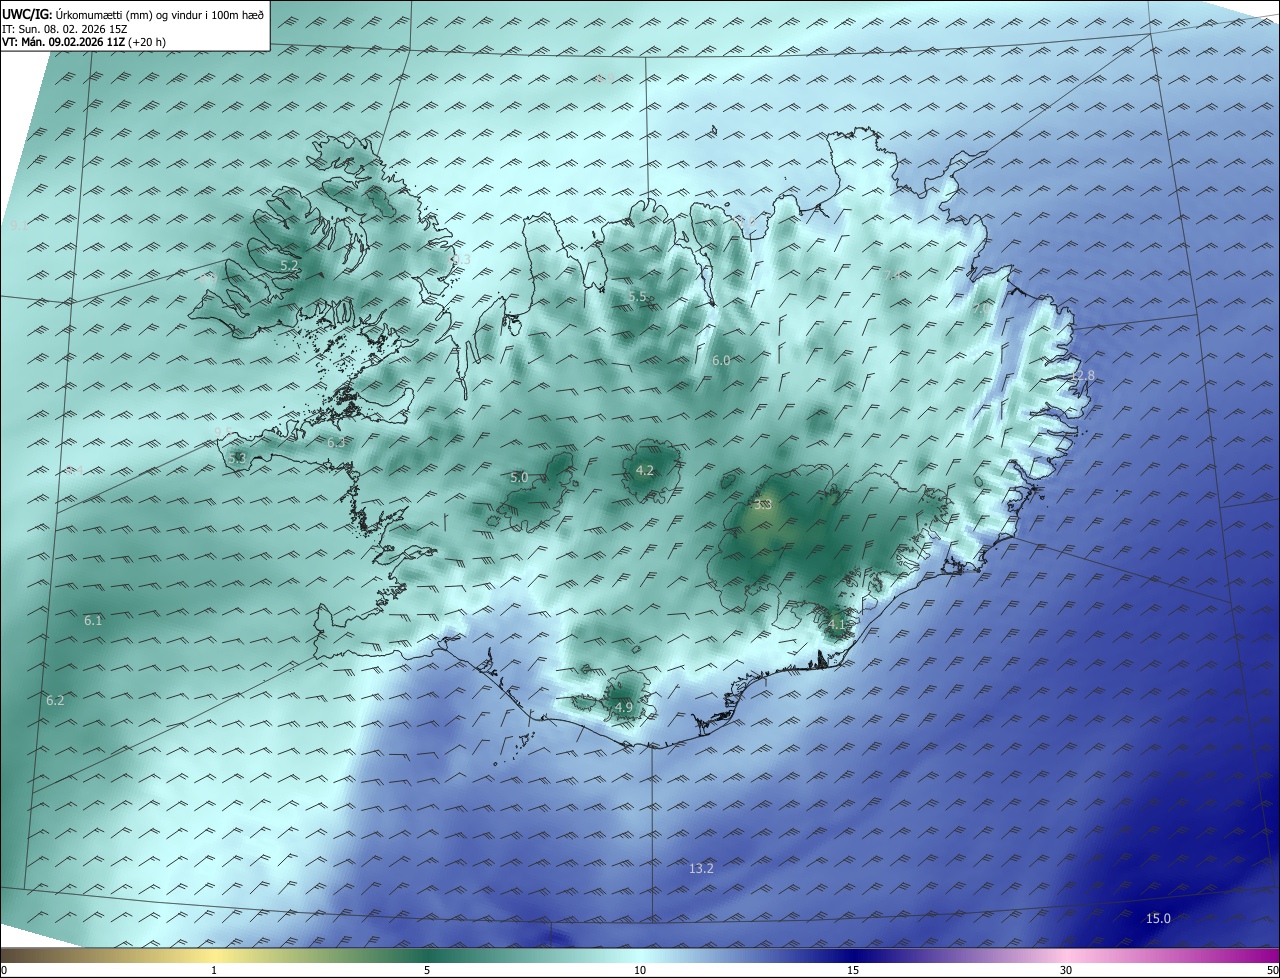Screen dimensions: 1280x978
Task: Click the 5.0 value label near the glacier
Action: pos(519,478)
